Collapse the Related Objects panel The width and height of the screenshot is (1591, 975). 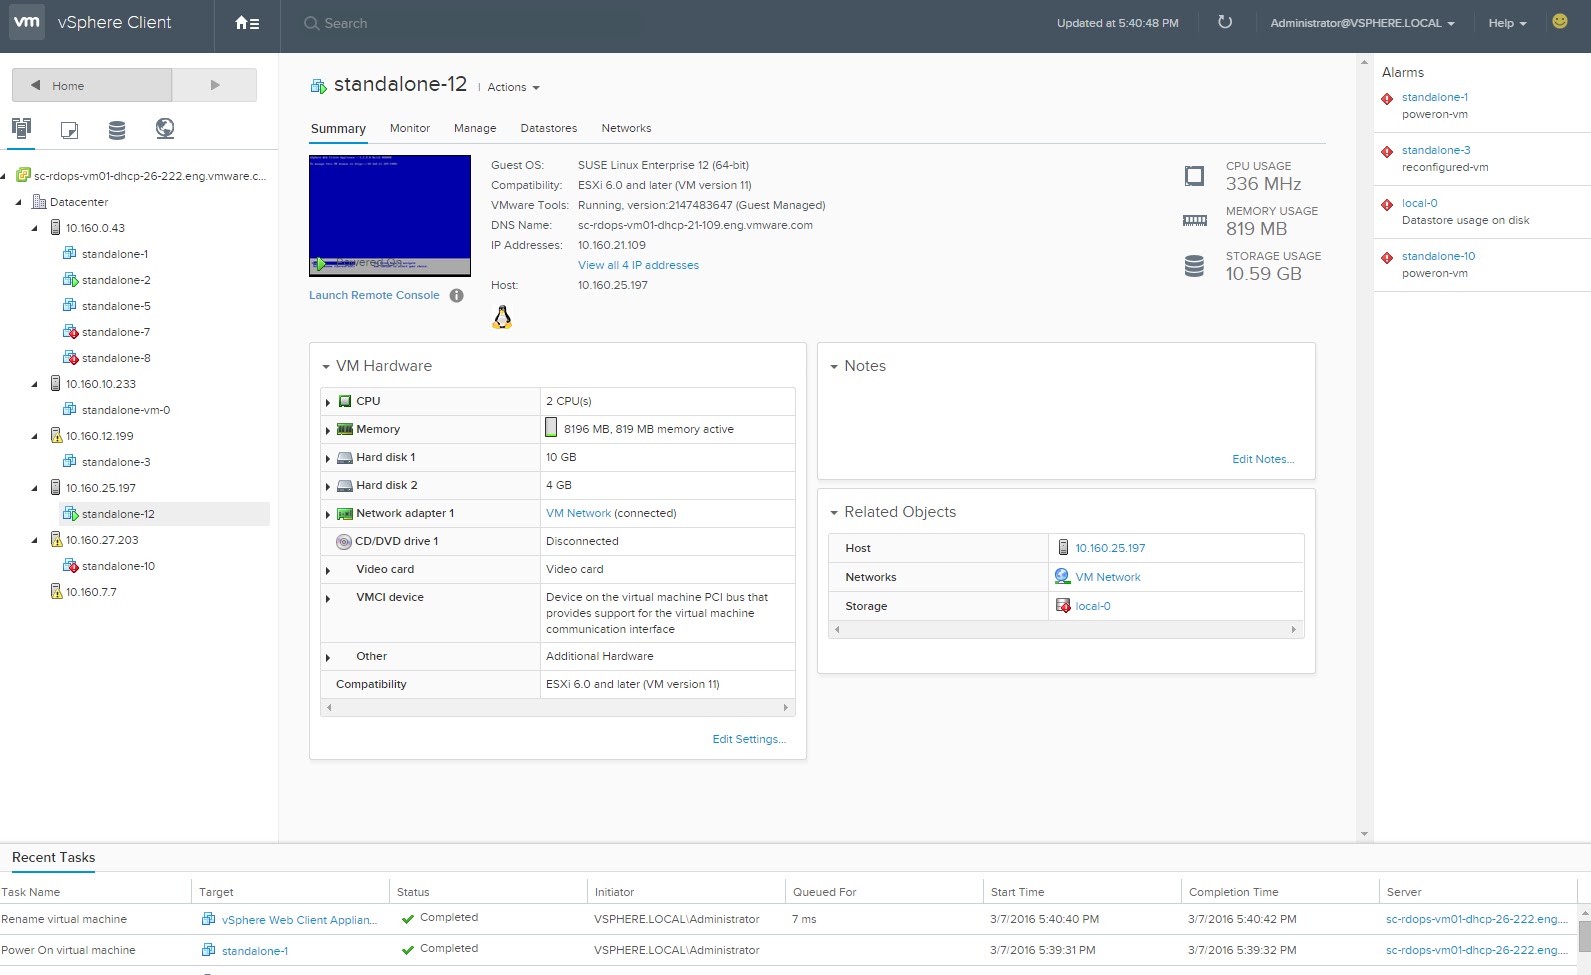point(834,513)
